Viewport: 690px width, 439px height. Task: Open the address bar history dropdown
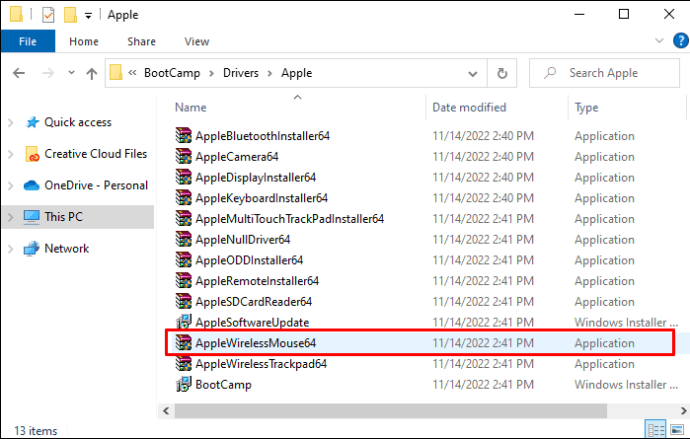click(x=473, y=73)
